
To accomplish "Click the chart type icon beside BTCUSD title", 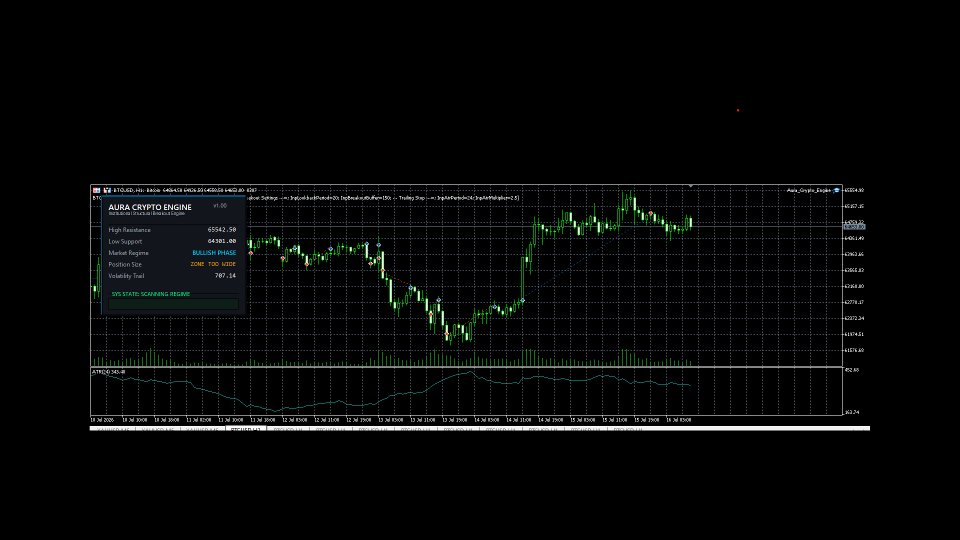I will [x=107, y=190].
